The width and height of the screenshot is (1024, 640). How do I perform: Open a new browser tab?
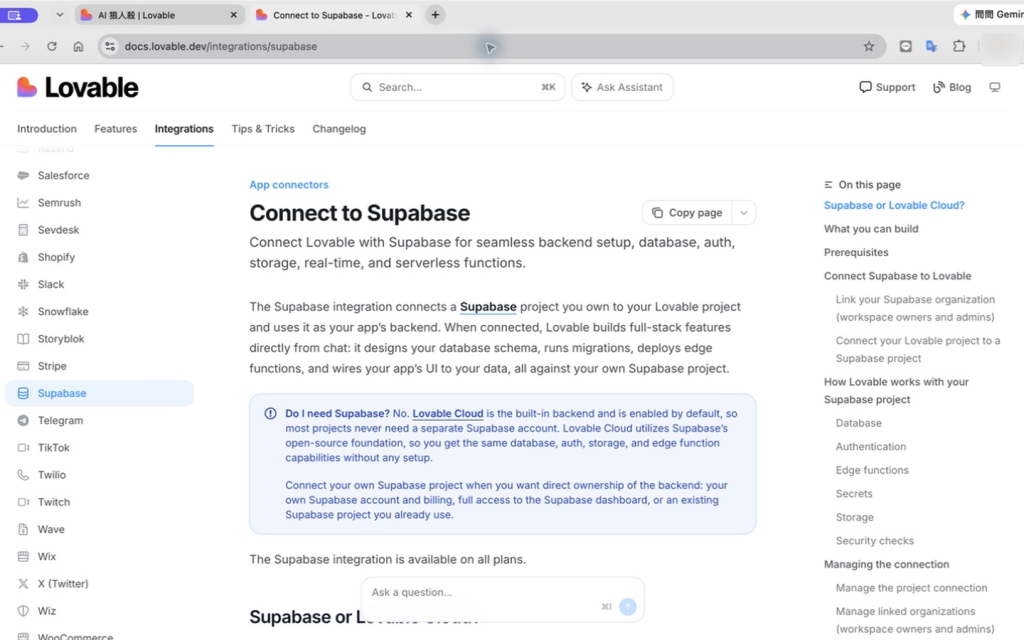435,14
